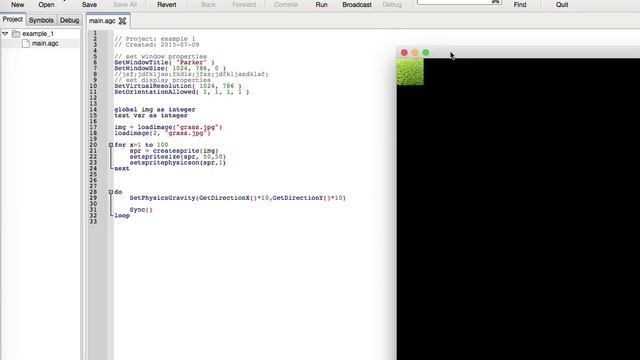Close the main.agc tab
The image size is (640, 360).
[x=122, y=20]
